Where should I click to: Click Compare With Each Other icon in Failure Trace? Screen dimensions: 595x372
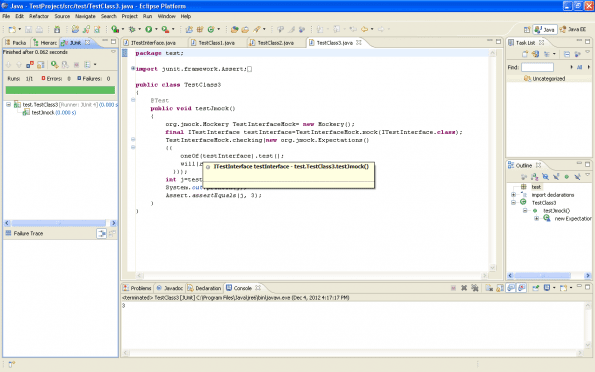(x=112, y=233)
